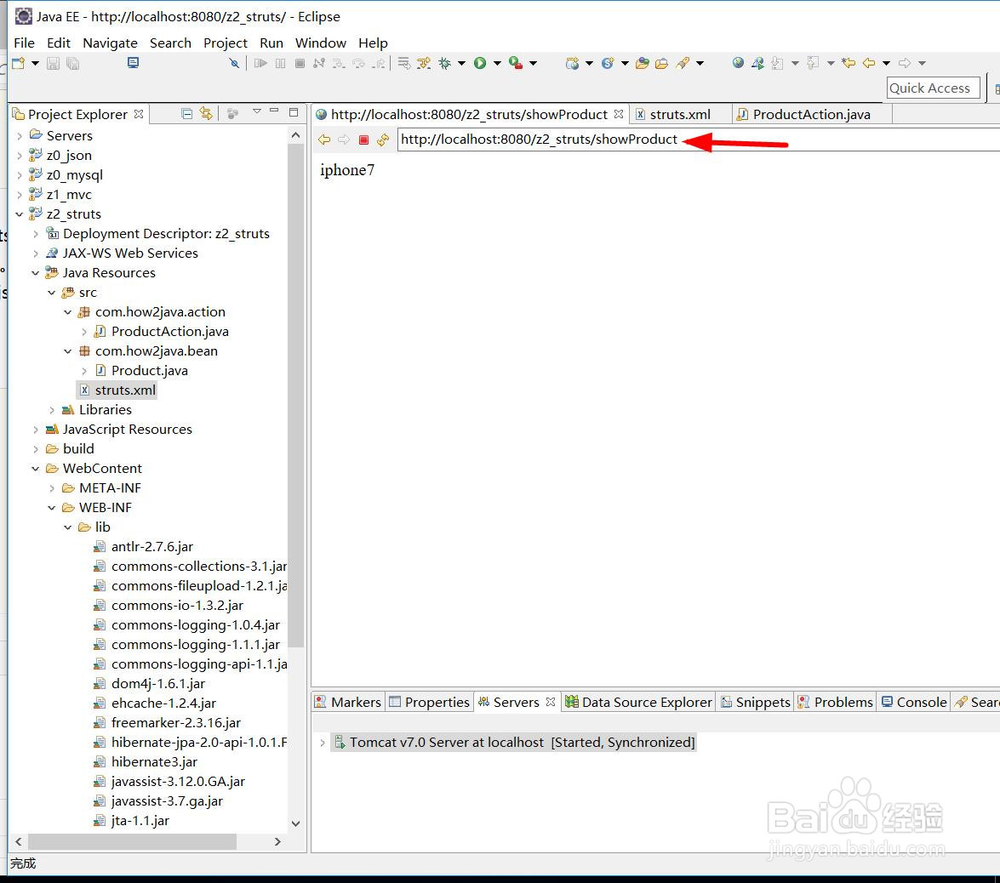Click Project Explorer scroll down arrow
Viewport: 1000px width, 883px height.
pyautogui.click(x=295, y=823)
